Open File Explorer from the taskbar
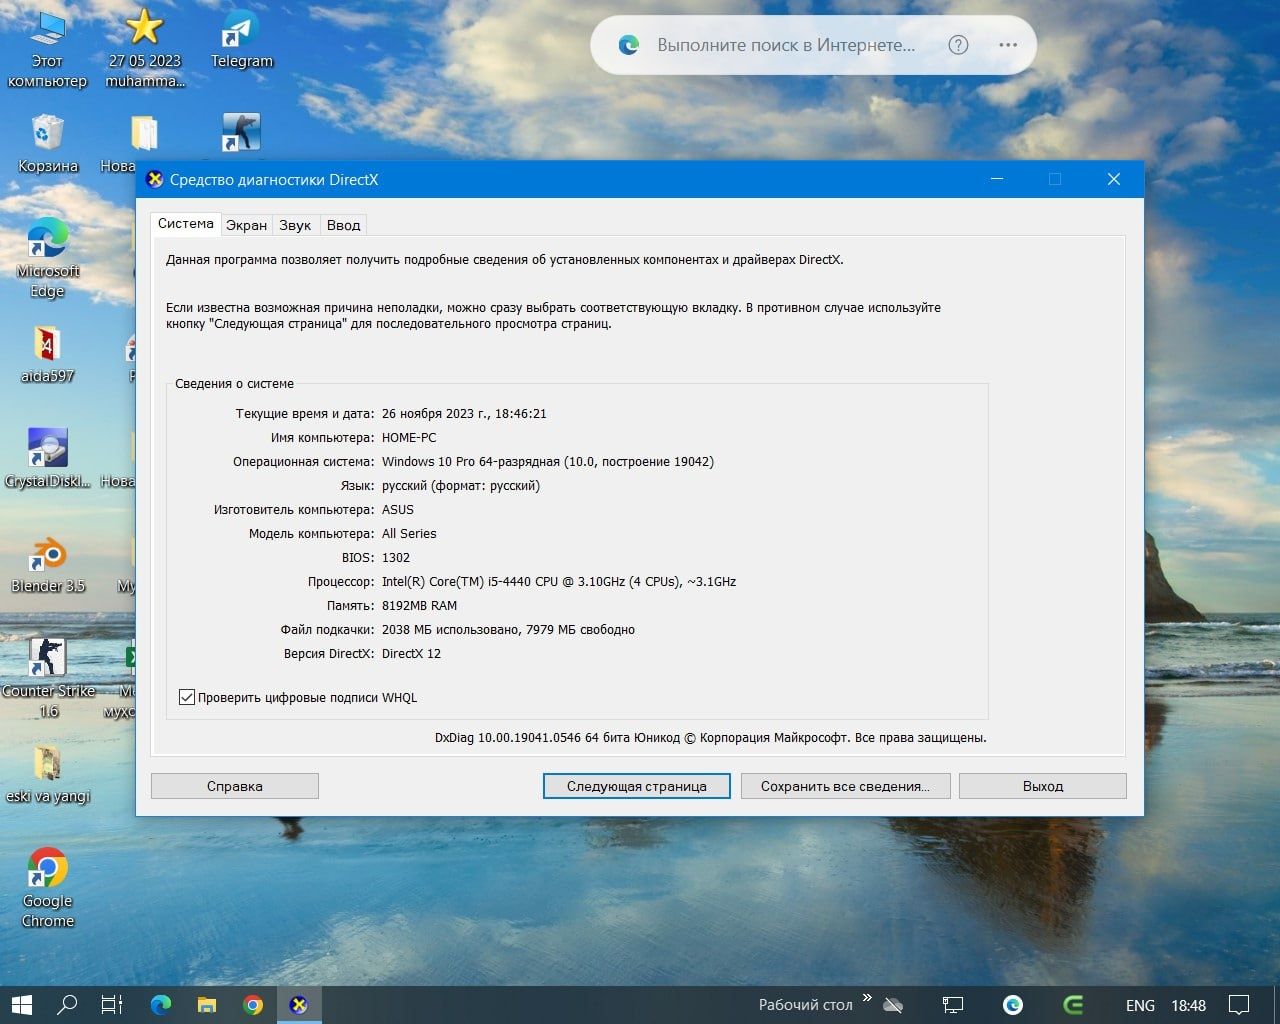 (206, 1005)
